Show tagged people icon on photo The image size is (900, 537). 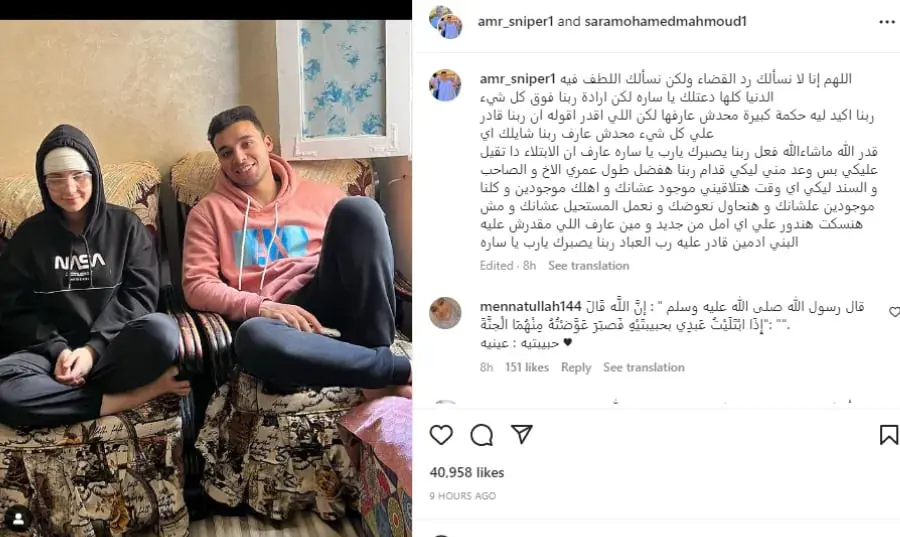tap(18, 519)
